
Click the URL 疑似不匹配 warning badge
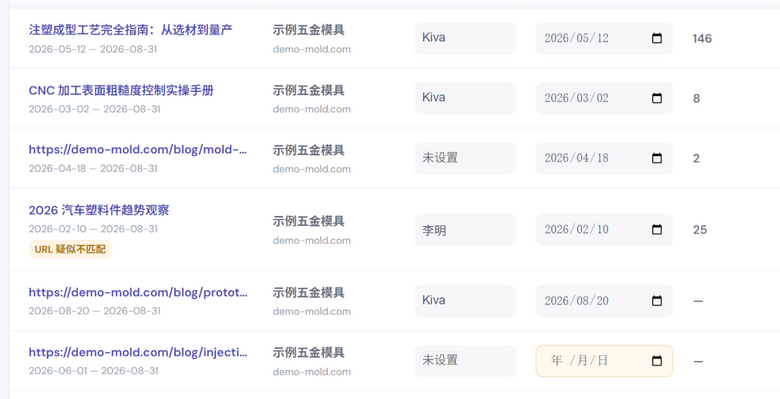click(70, 249)
